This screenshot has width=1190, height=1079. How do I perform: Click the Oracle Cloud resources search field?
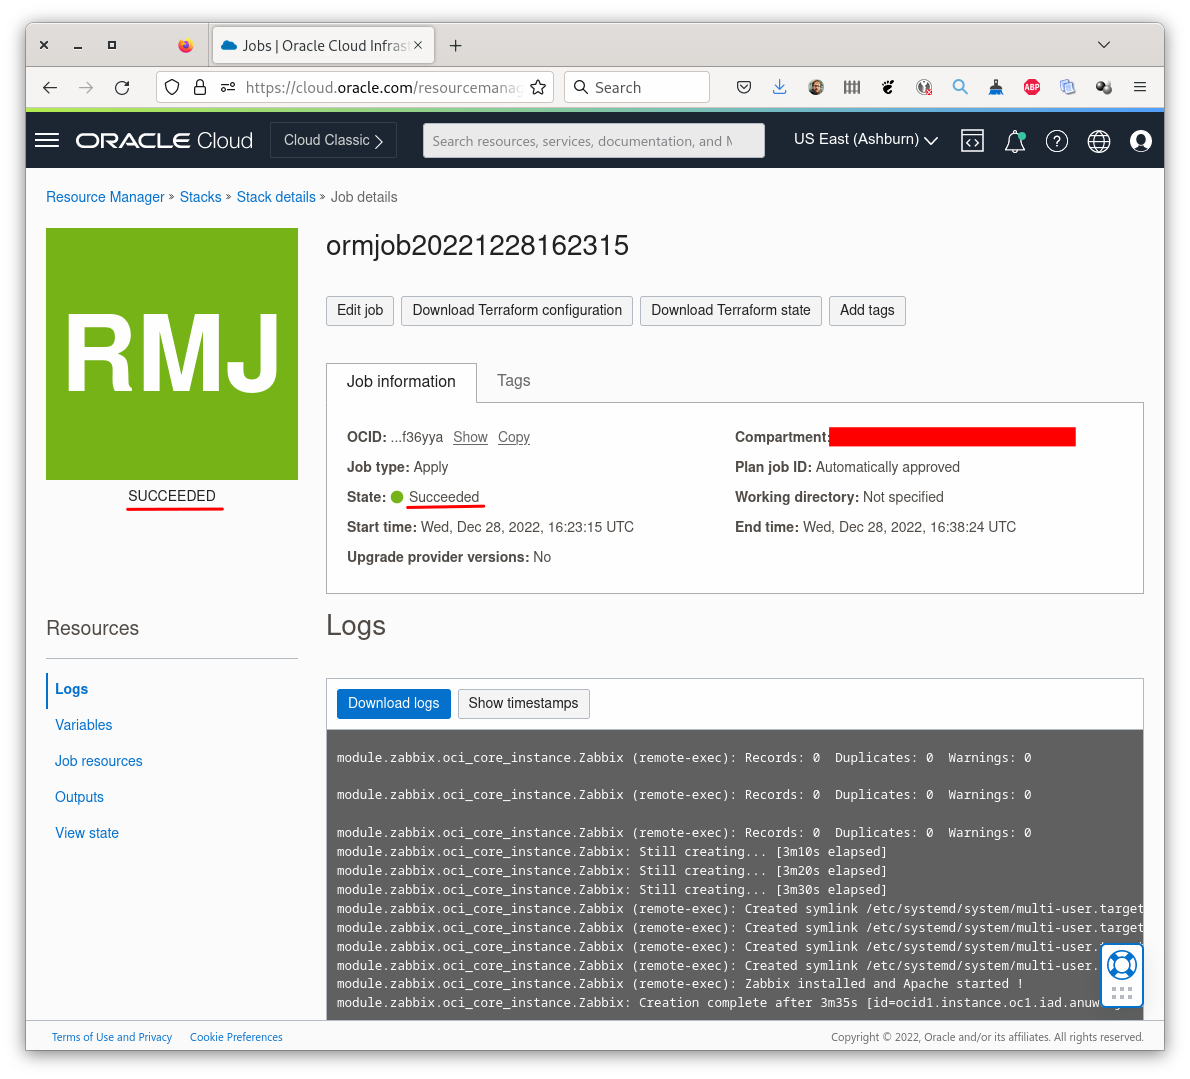(x=593, y=141)
